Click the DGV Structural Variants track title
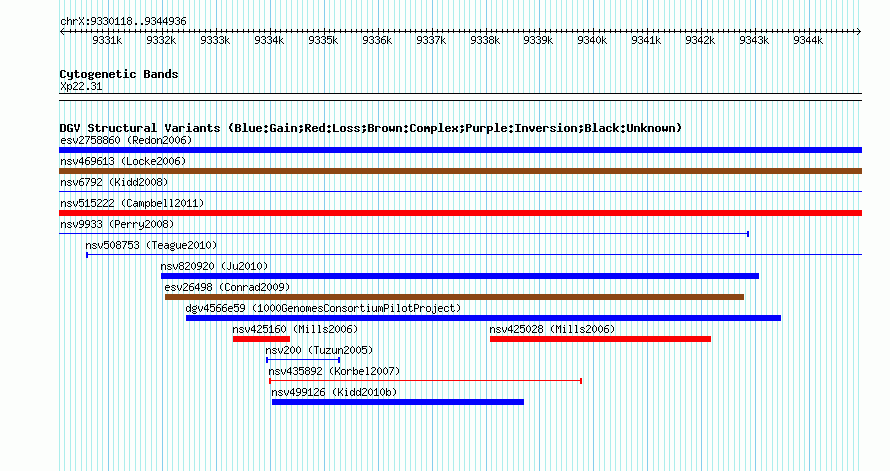The width and height of the screenshot is (890, 471). pos(371,128)
